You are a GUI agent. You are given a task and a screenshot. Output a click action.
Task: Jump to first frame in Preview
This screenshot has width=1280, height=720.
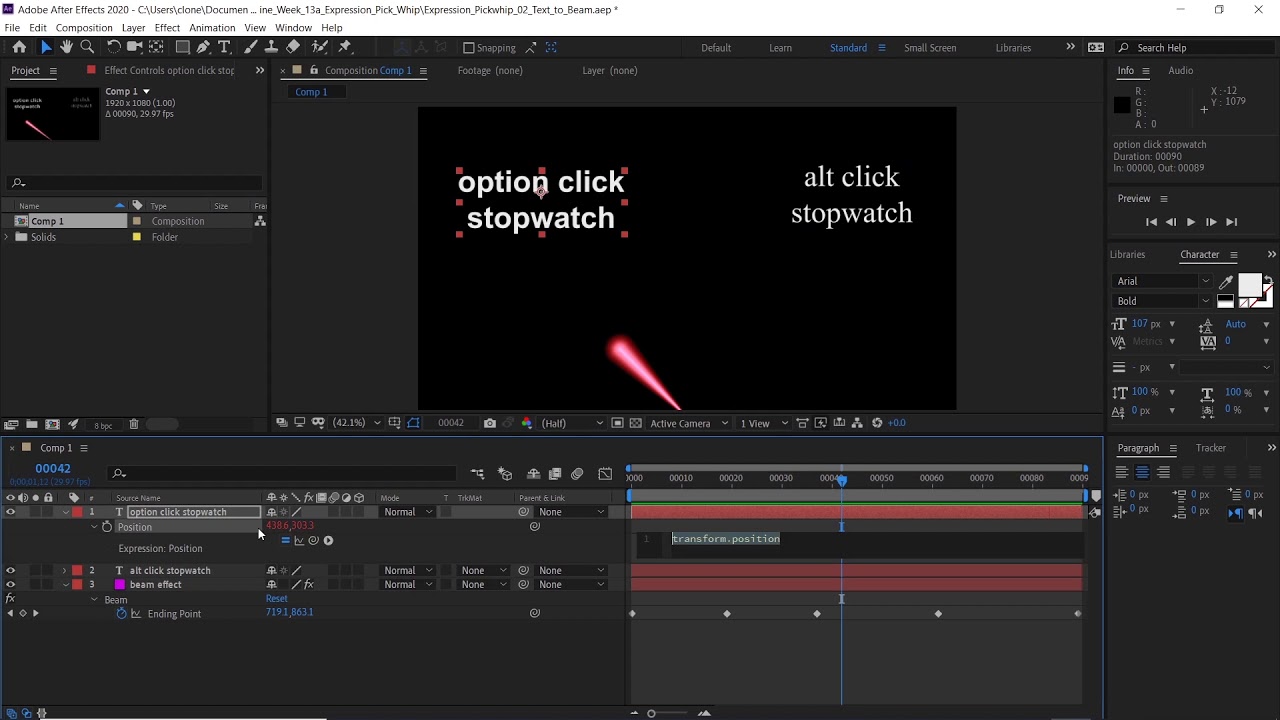coord(1151,222)
